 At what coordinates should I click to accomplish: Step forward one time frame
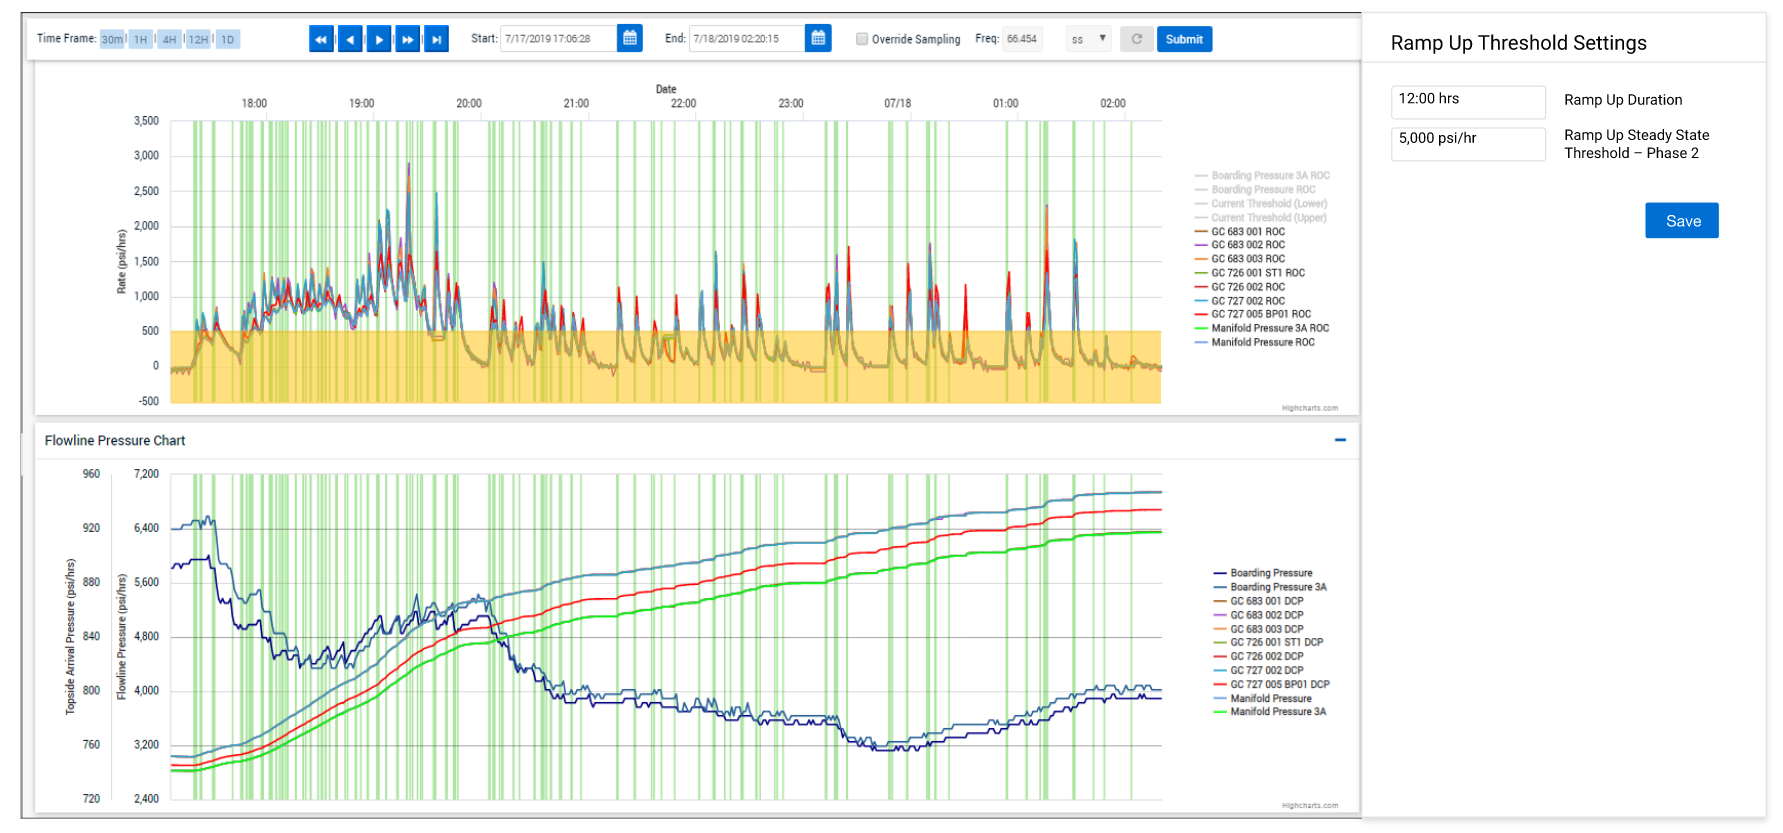tap(379, 39)
